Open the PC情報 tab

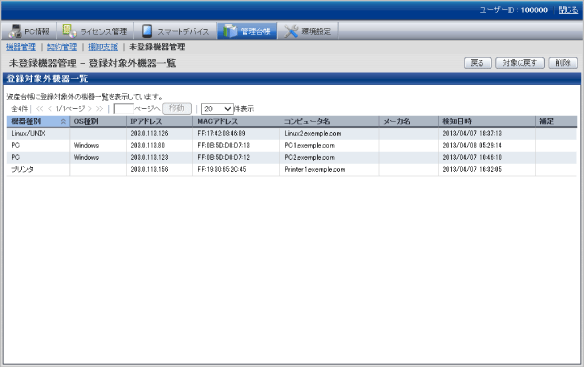coord(29,31)
